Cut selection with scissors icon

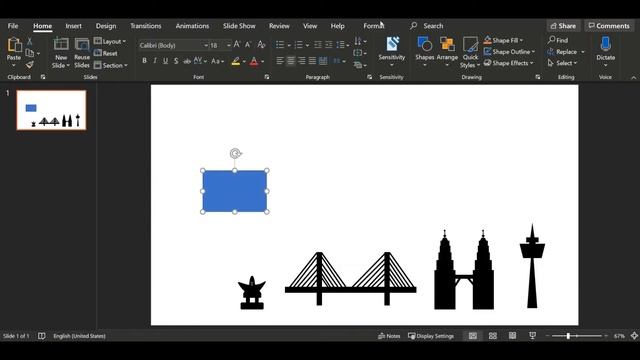(29, 41)
